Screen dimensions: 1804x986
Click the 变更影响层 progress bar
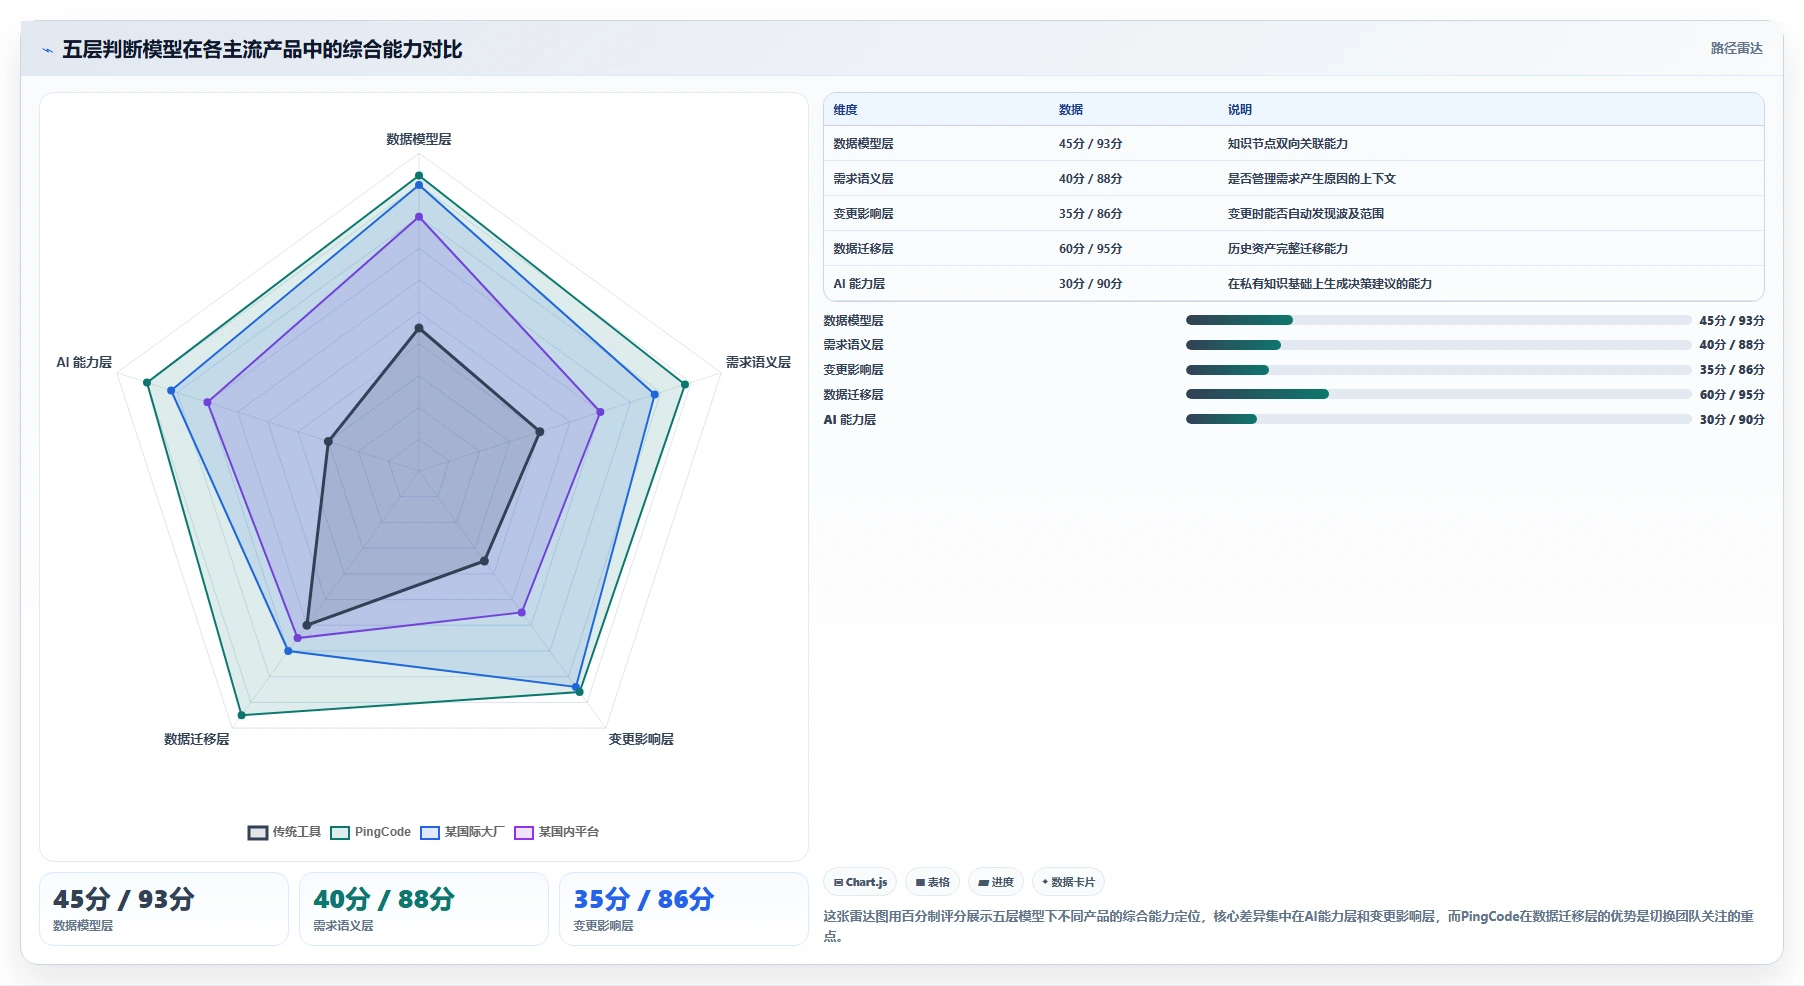click(1438, 370)
